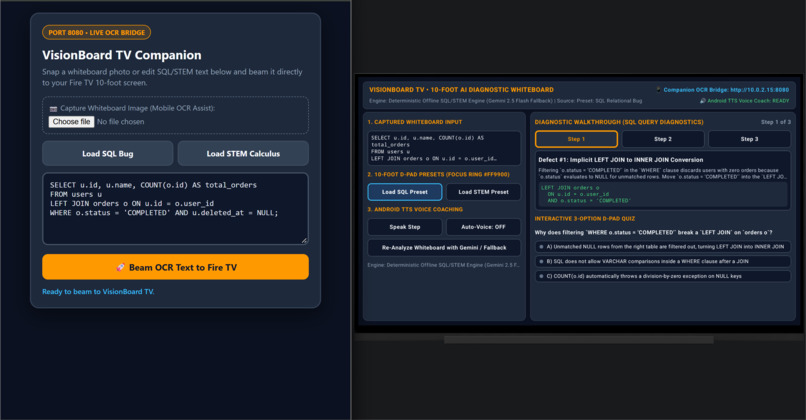Beam OCR Text to Fire TV
The width and height of the screenshot is (806, 420).
[x=175, y=267]
